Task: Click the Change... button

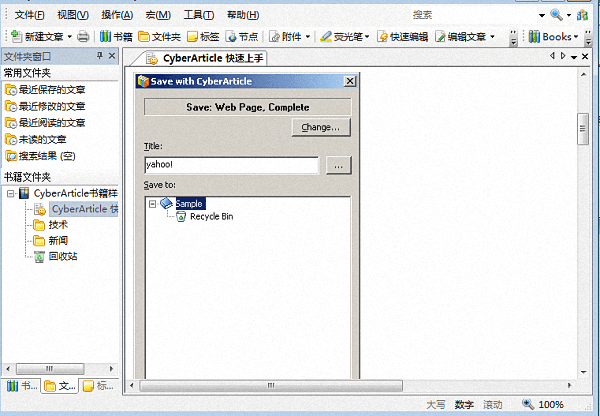Action: (320, 127)
